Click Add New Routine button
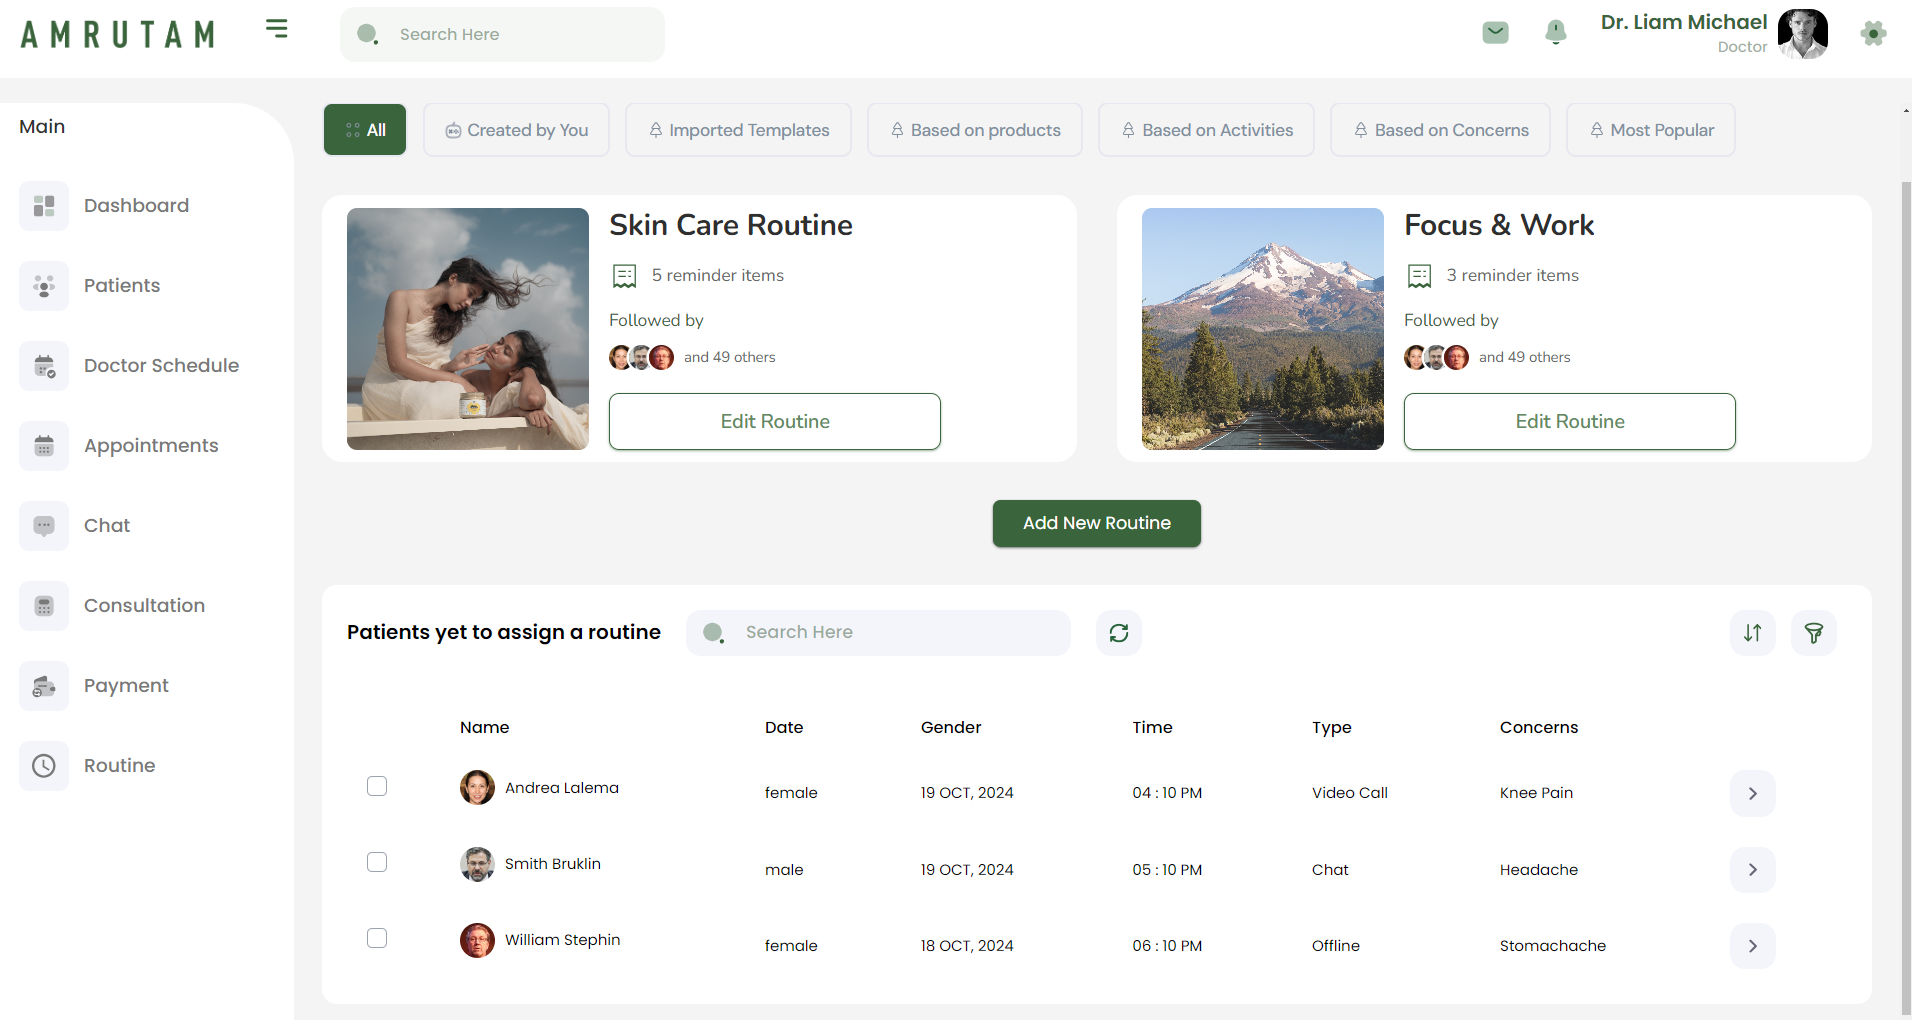 (x=1097, y=524)
